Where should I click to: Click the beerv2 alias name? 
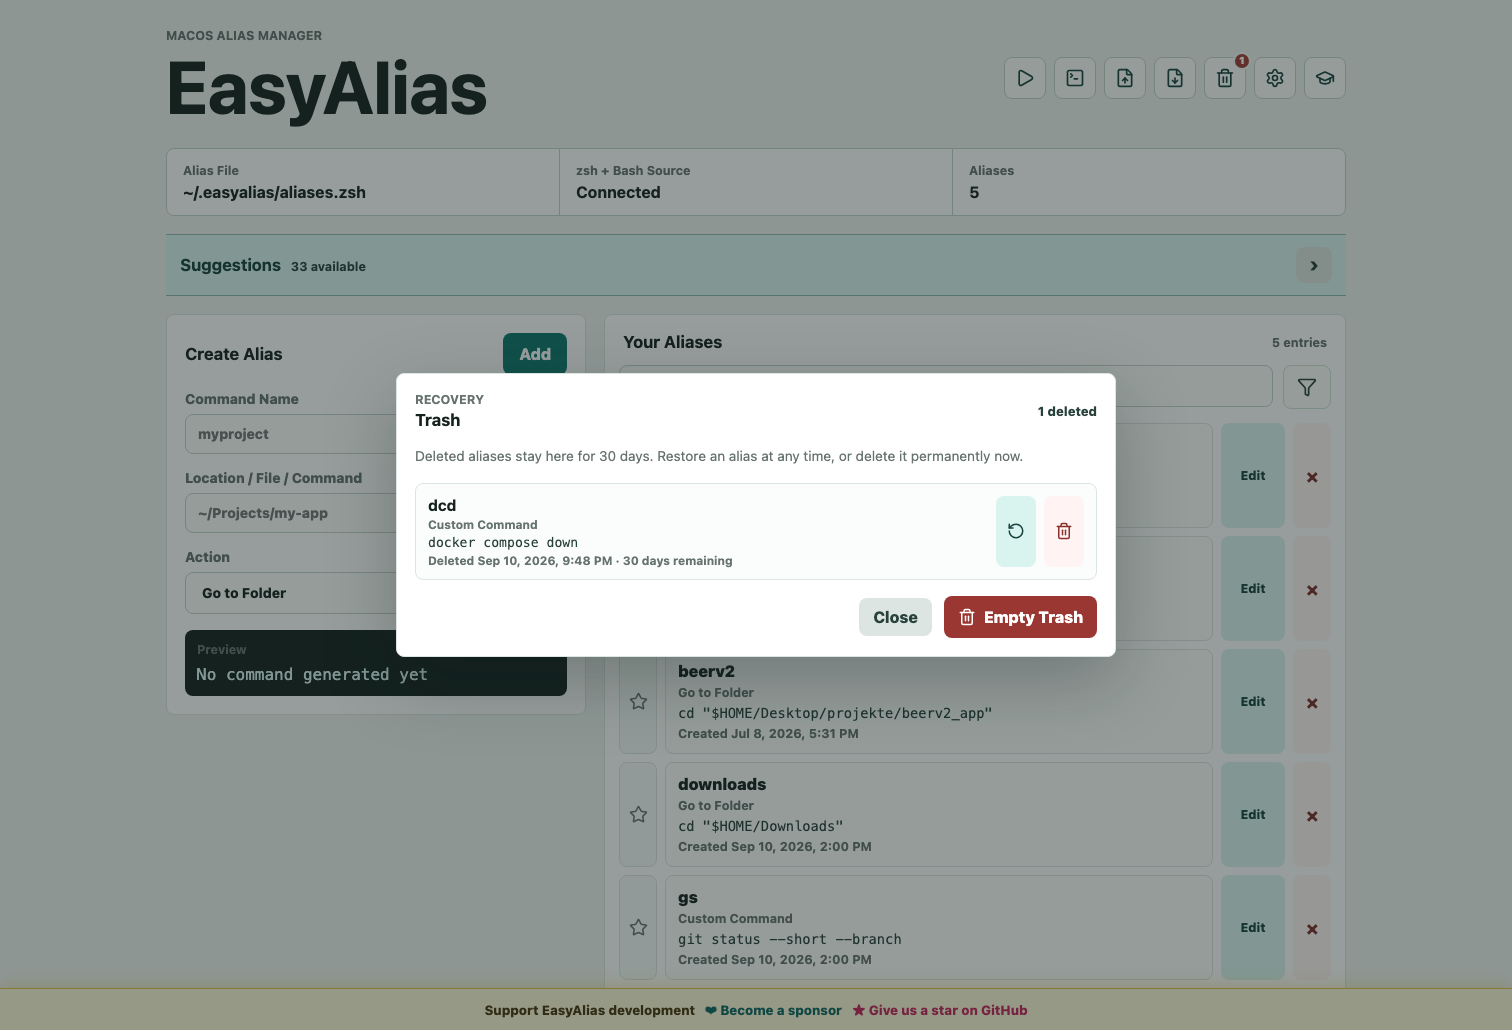pyautogui.click(x=706, y=671)
